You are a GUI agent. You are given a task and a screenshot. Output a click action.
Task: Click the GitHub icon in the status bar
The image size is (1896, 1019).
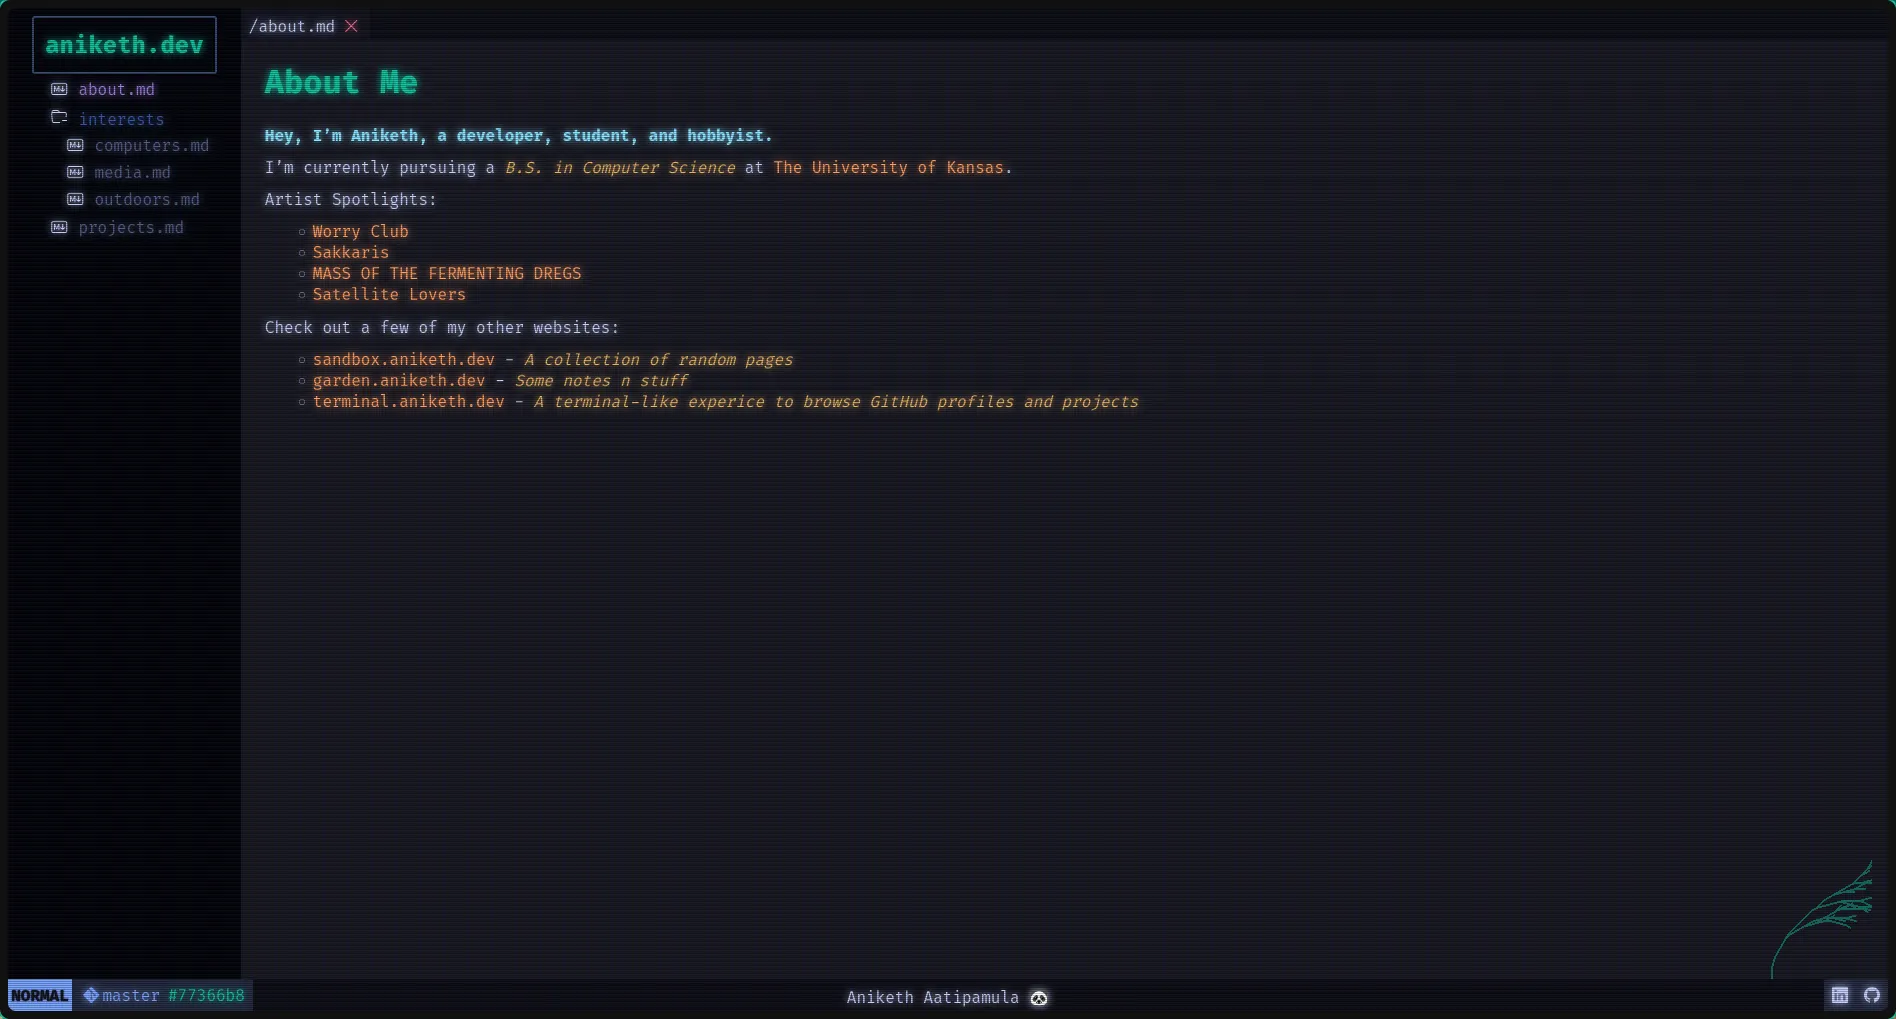click(1871, 995)
